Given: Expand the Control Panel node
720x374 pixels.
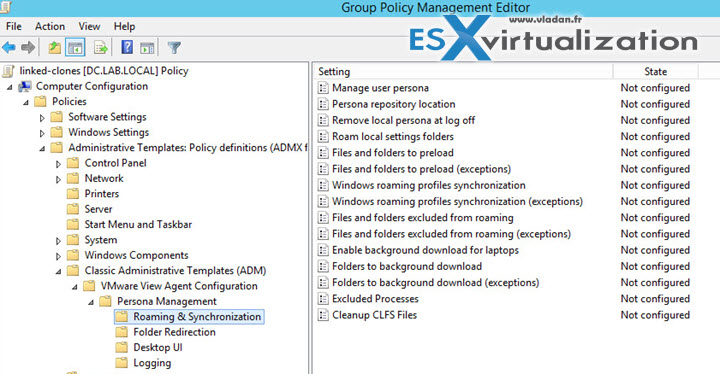Looking at the screenshot, I should pos(58,164).
